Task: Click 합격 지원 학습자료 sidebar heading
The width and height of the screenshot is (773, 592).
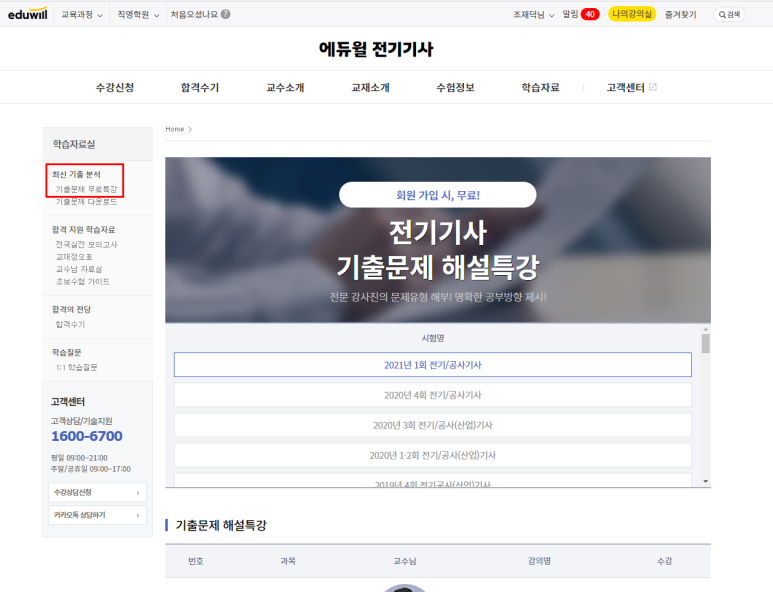Action: (x=83, y=230)
